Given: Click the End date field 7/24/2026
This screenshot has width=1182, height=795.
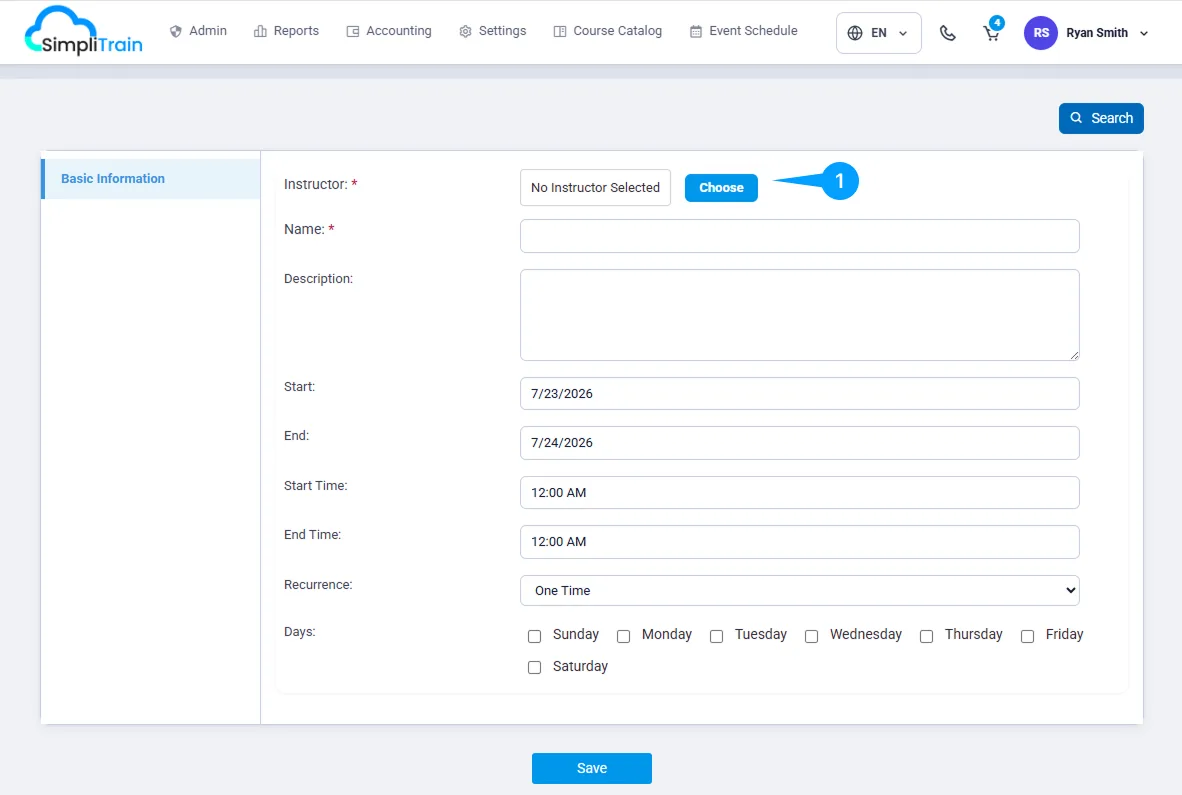Looking at the screenshot, I should 800,443.
